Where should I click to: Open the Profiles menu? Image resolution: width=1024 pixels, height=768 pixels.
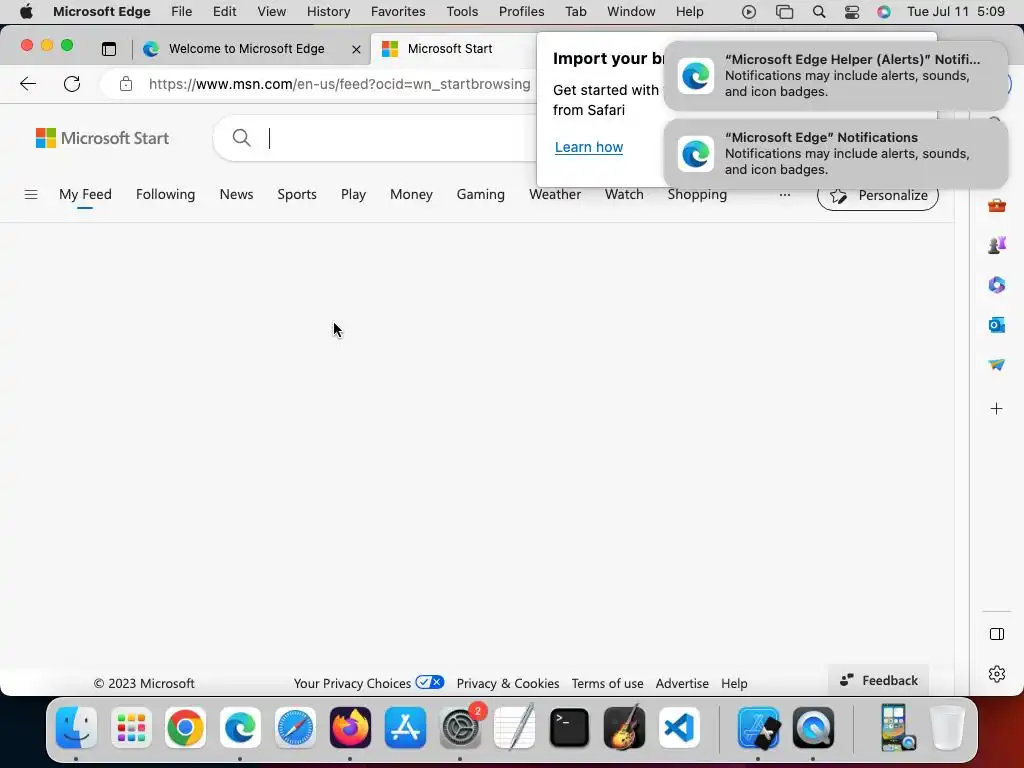point(522,12)
